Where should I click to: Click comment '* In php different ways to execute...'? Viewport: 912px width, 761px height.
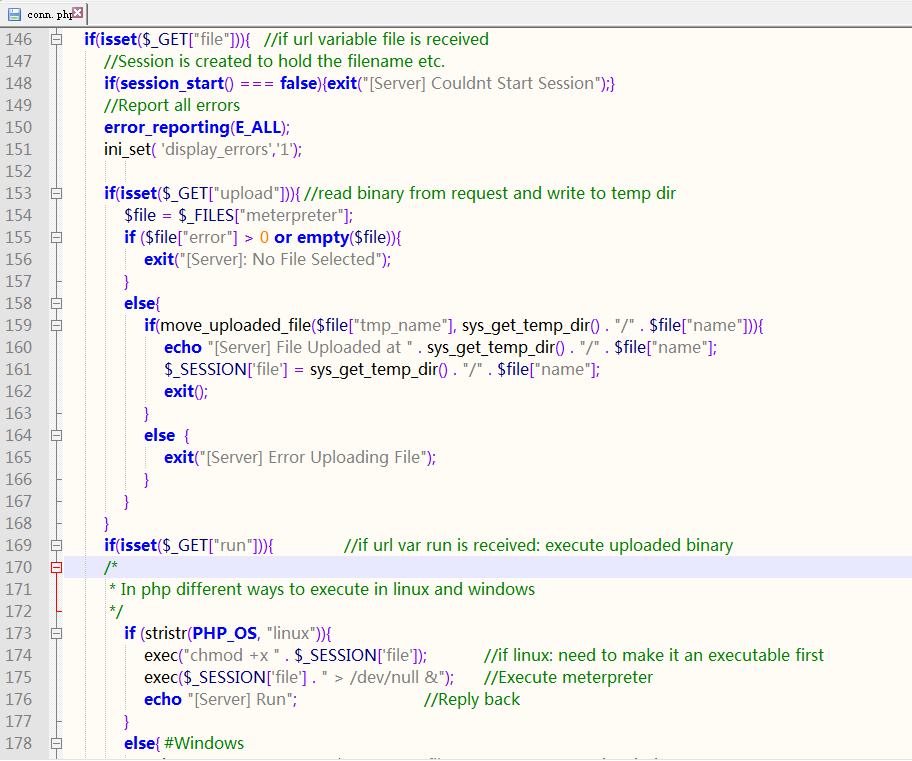[322, 589]
